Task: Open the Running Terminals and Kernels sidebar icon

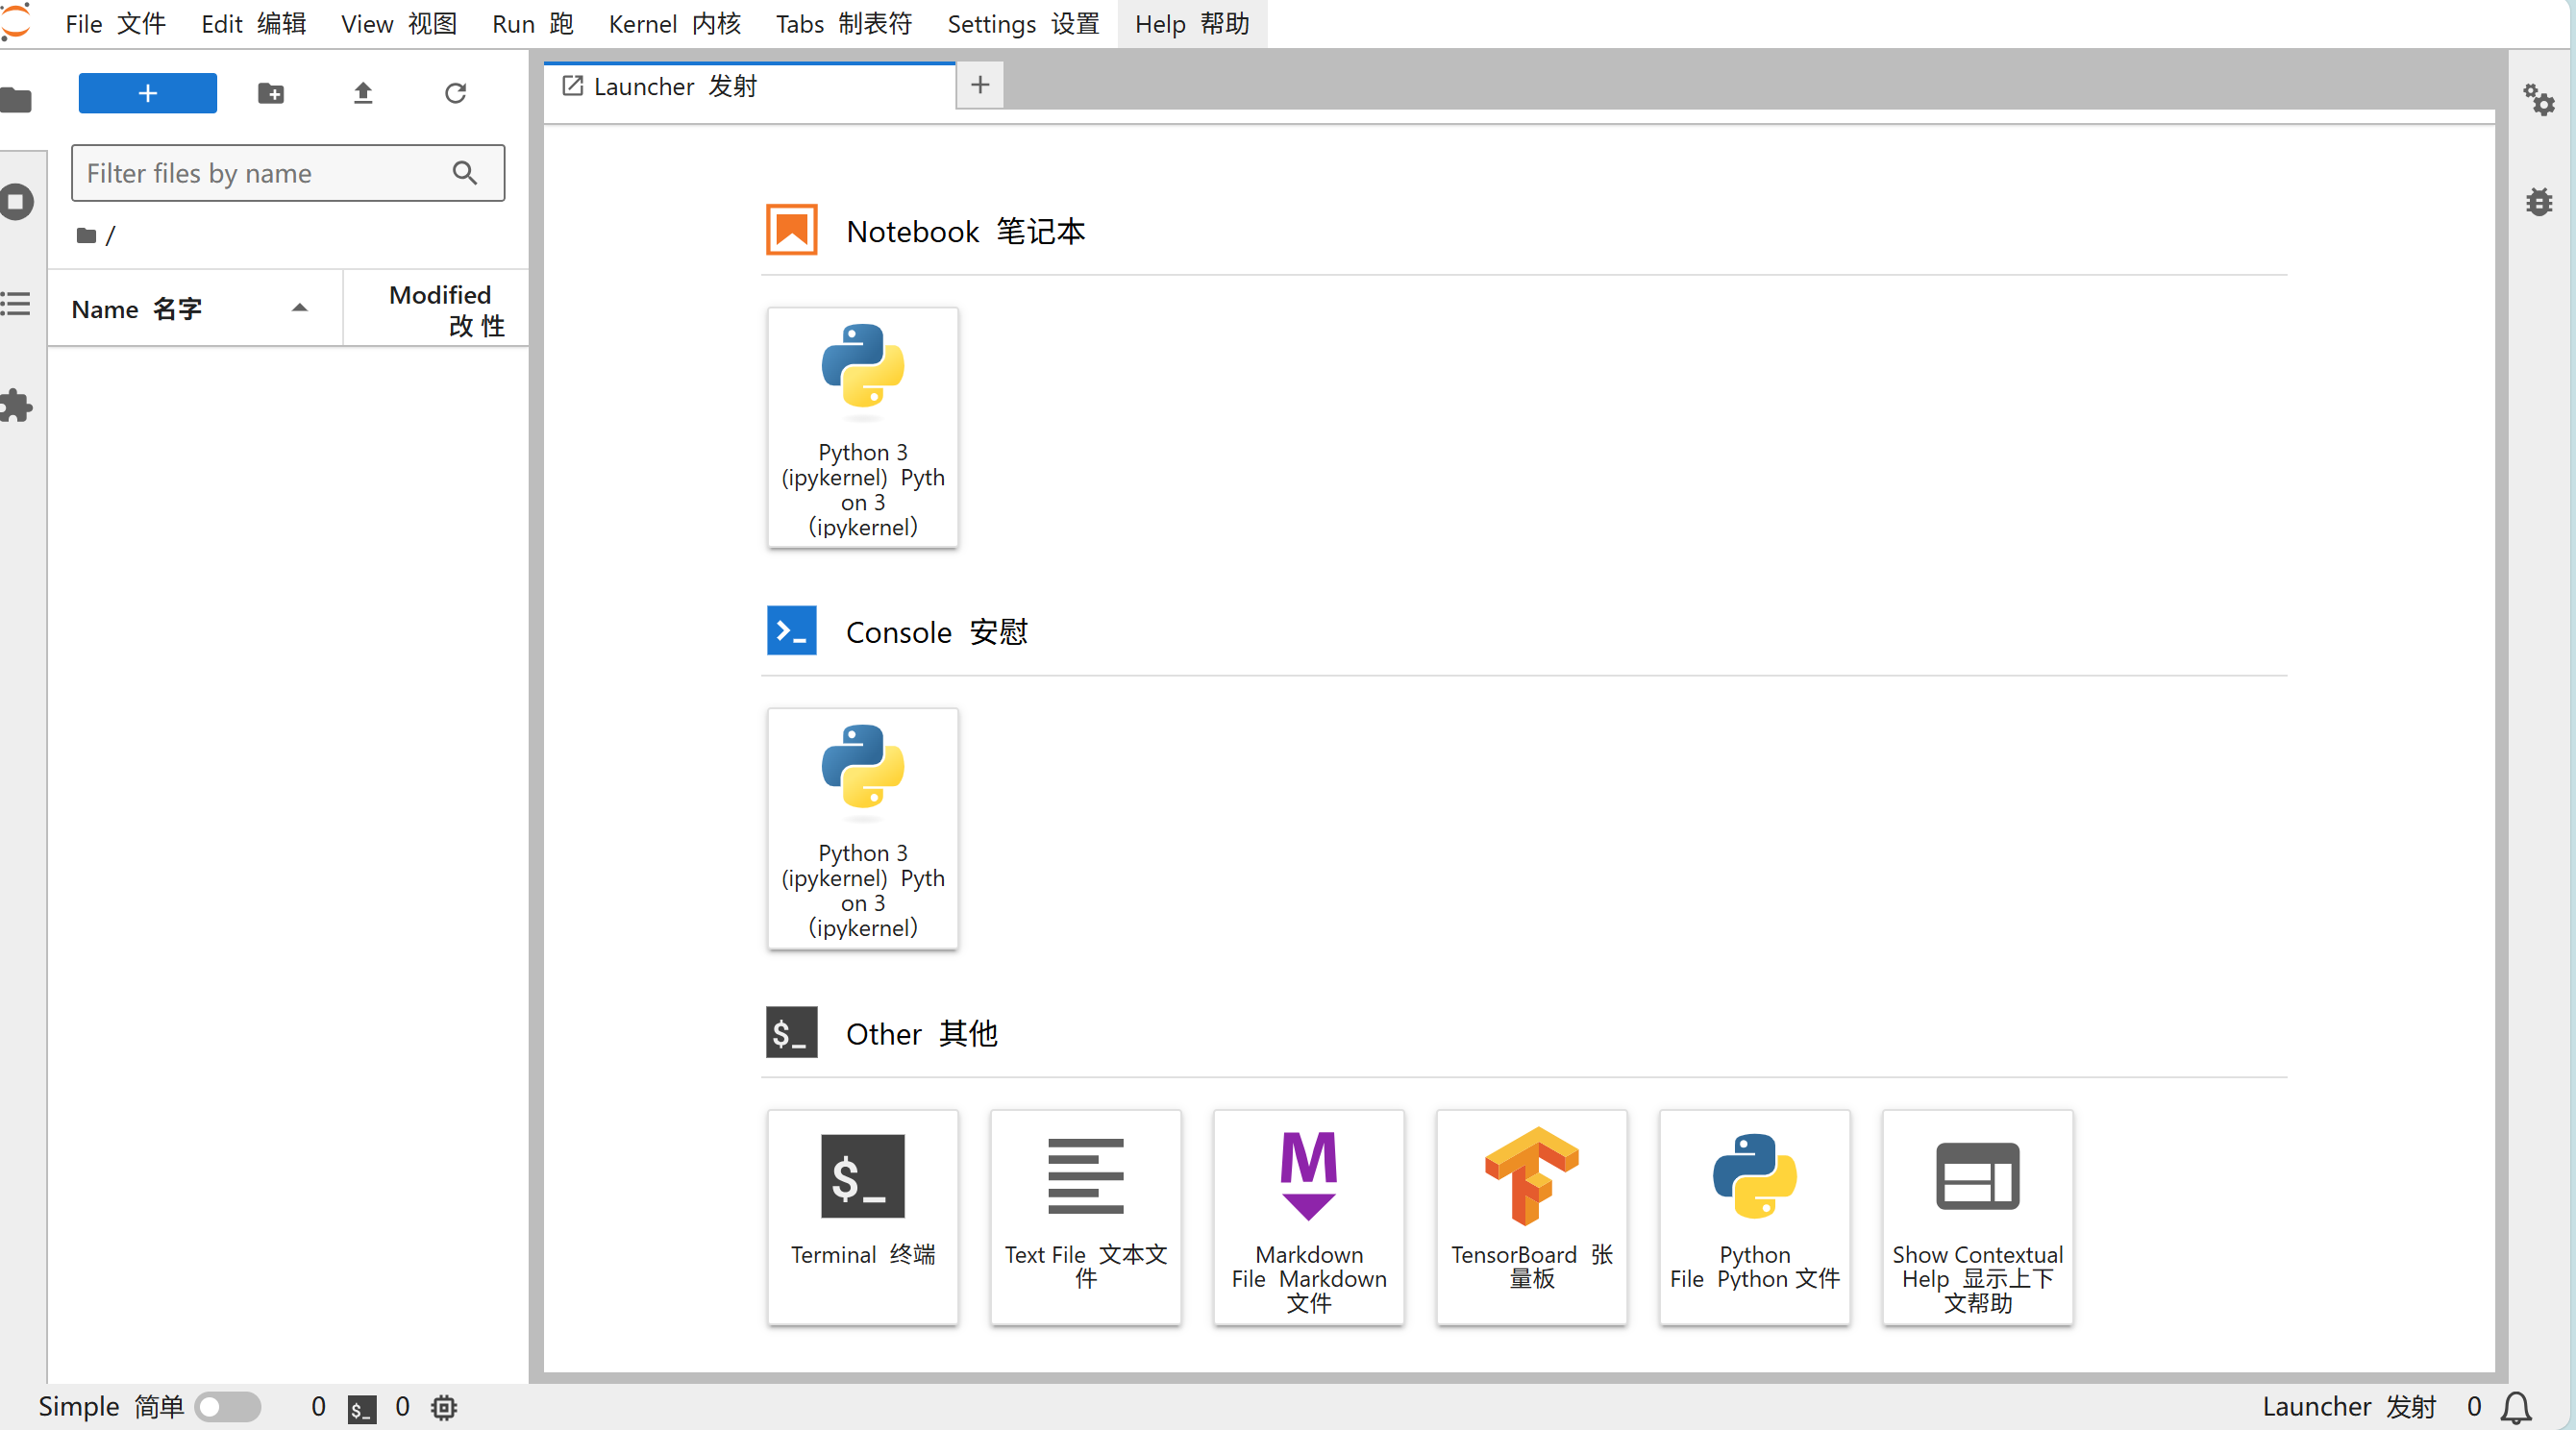Action: (x=16, y=202)
